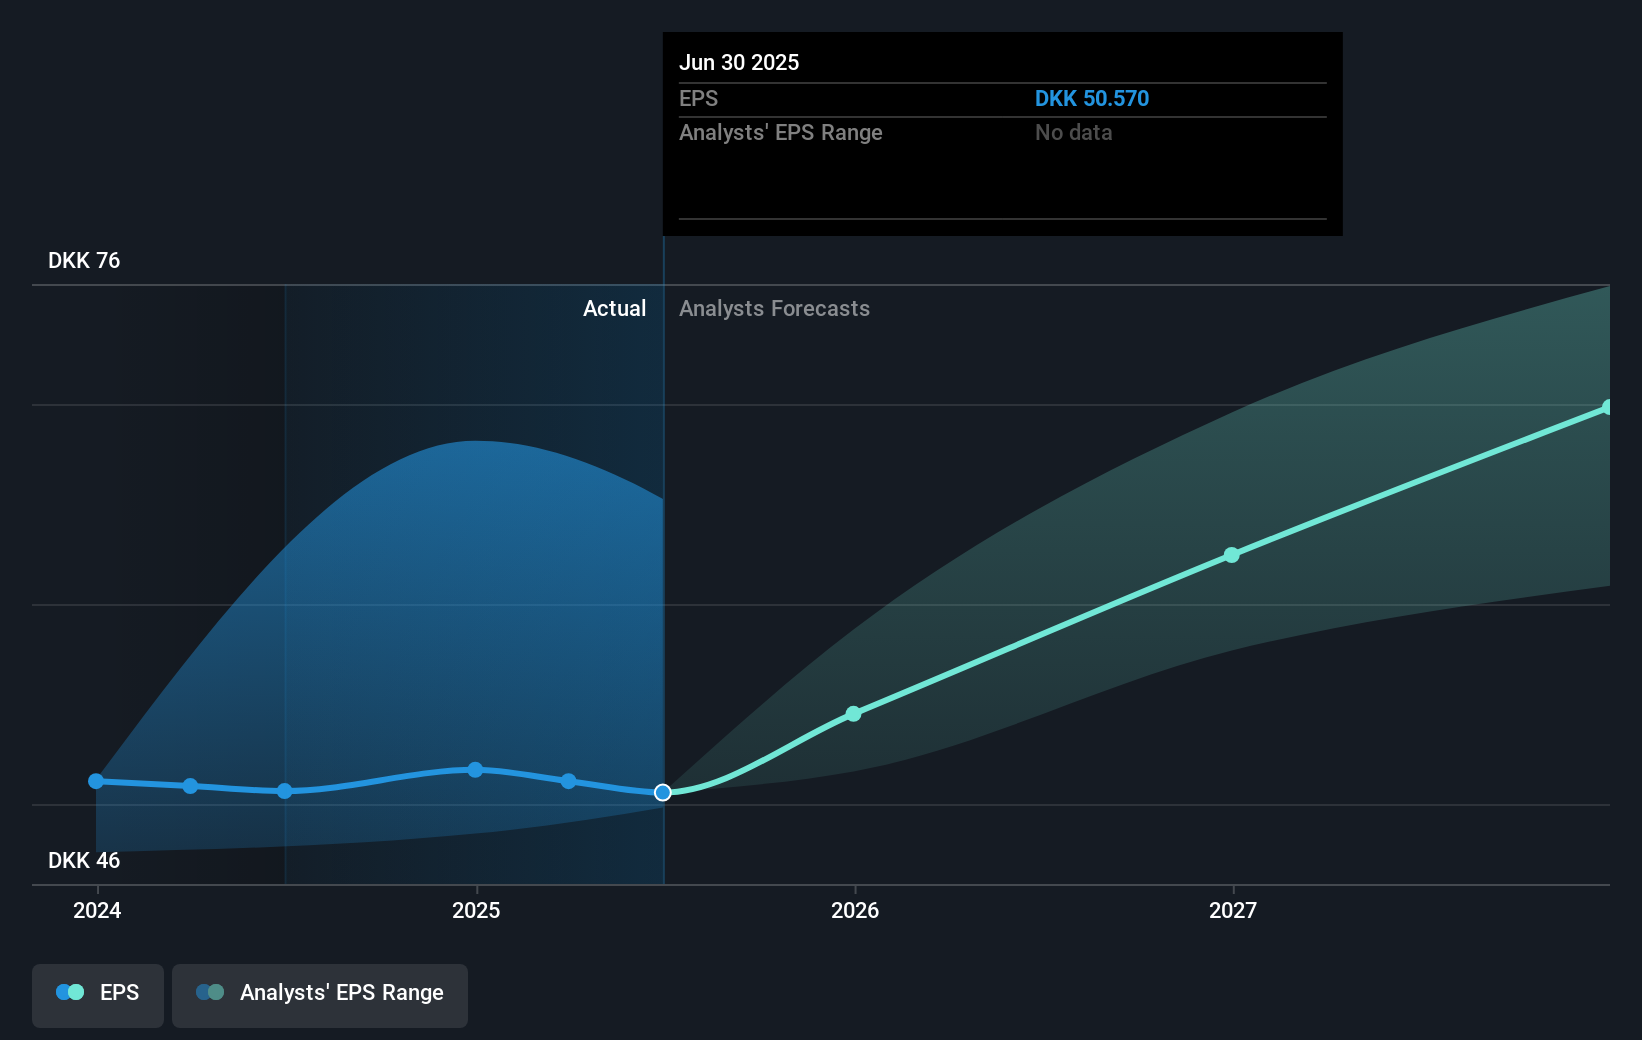Viewport: 1642px width, 1040px height.
Task: Toggle the Analysts' EPS Range visibility
Action: click(320, 995)
